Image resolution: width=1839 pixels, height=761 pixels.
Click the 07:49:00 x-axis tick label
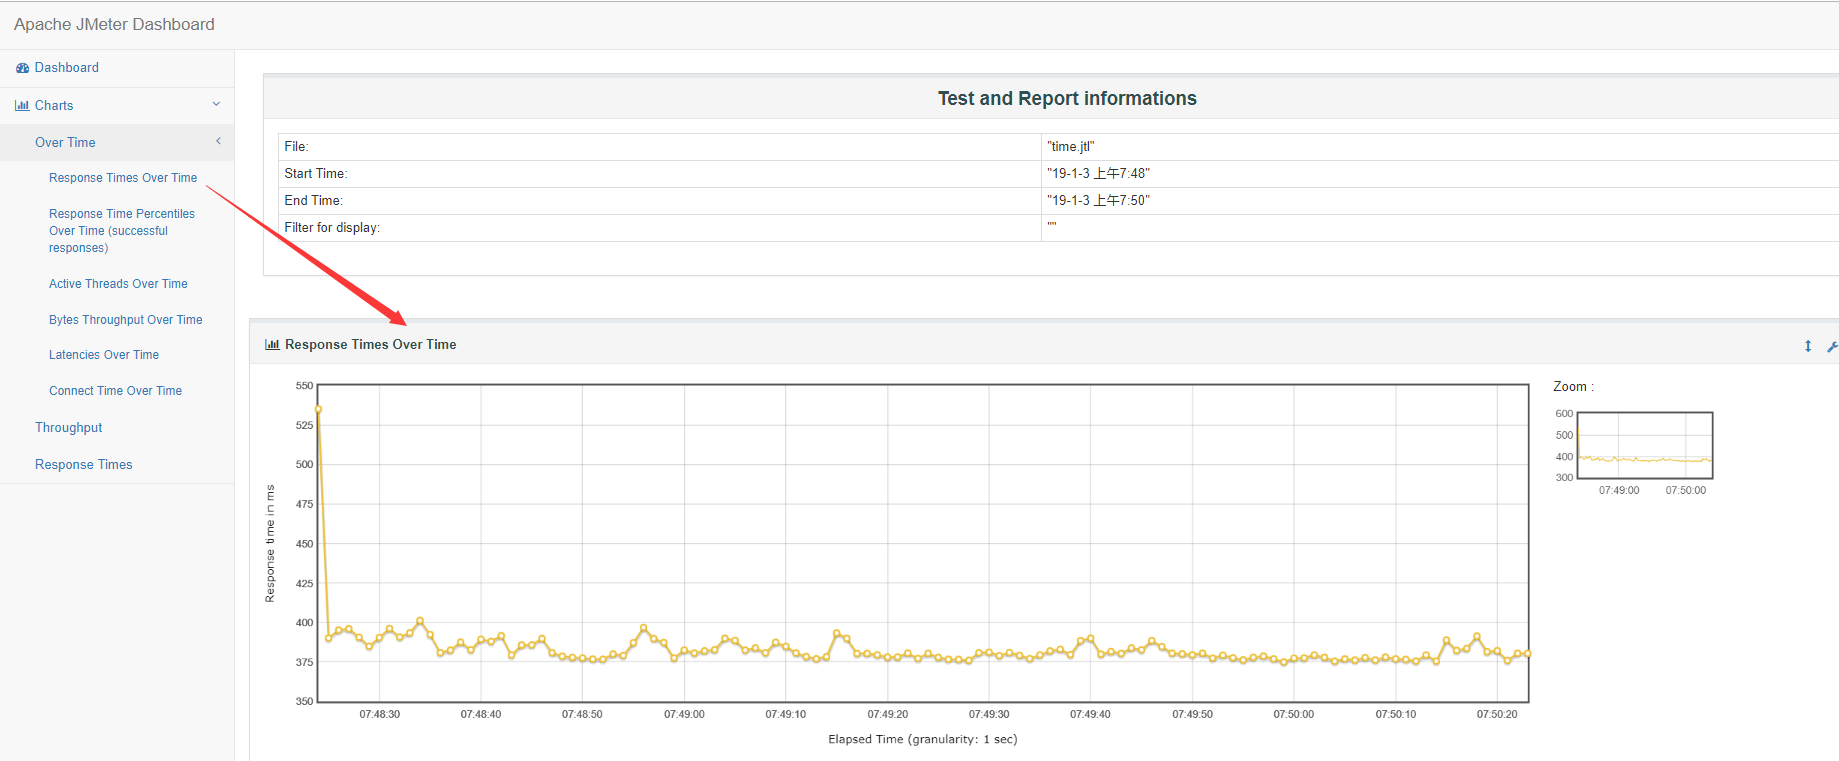(684, 715)
